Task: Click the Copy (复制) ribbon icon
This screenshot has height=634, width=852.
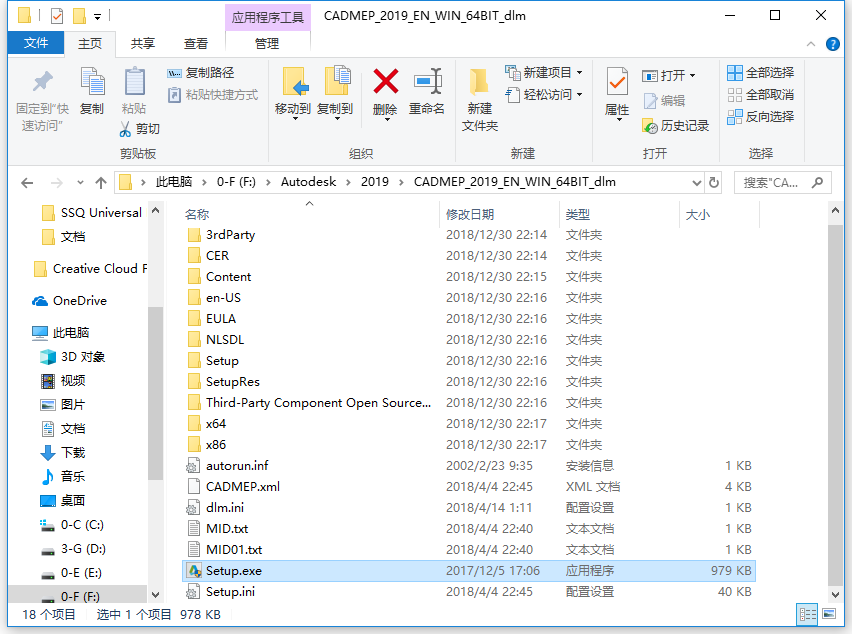Action: pyautogui.click(x=92, y=81)
